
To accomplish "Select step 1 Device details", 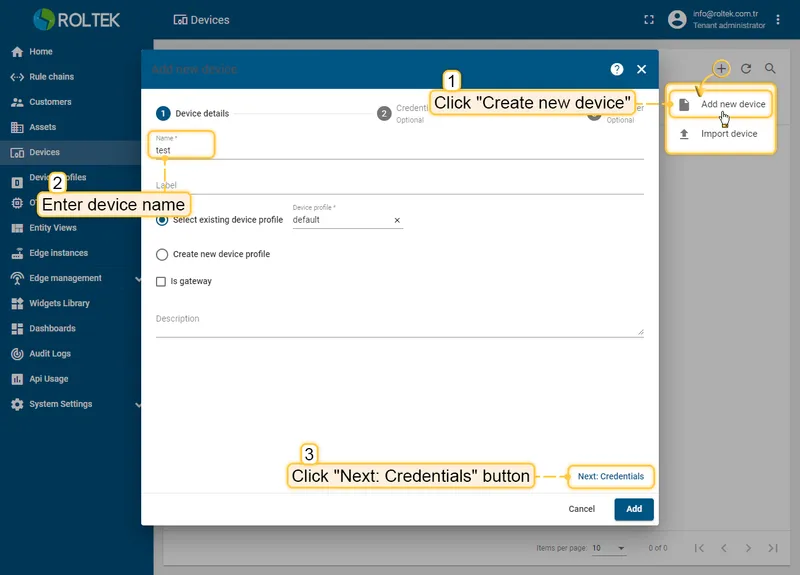I will (193, 113).
